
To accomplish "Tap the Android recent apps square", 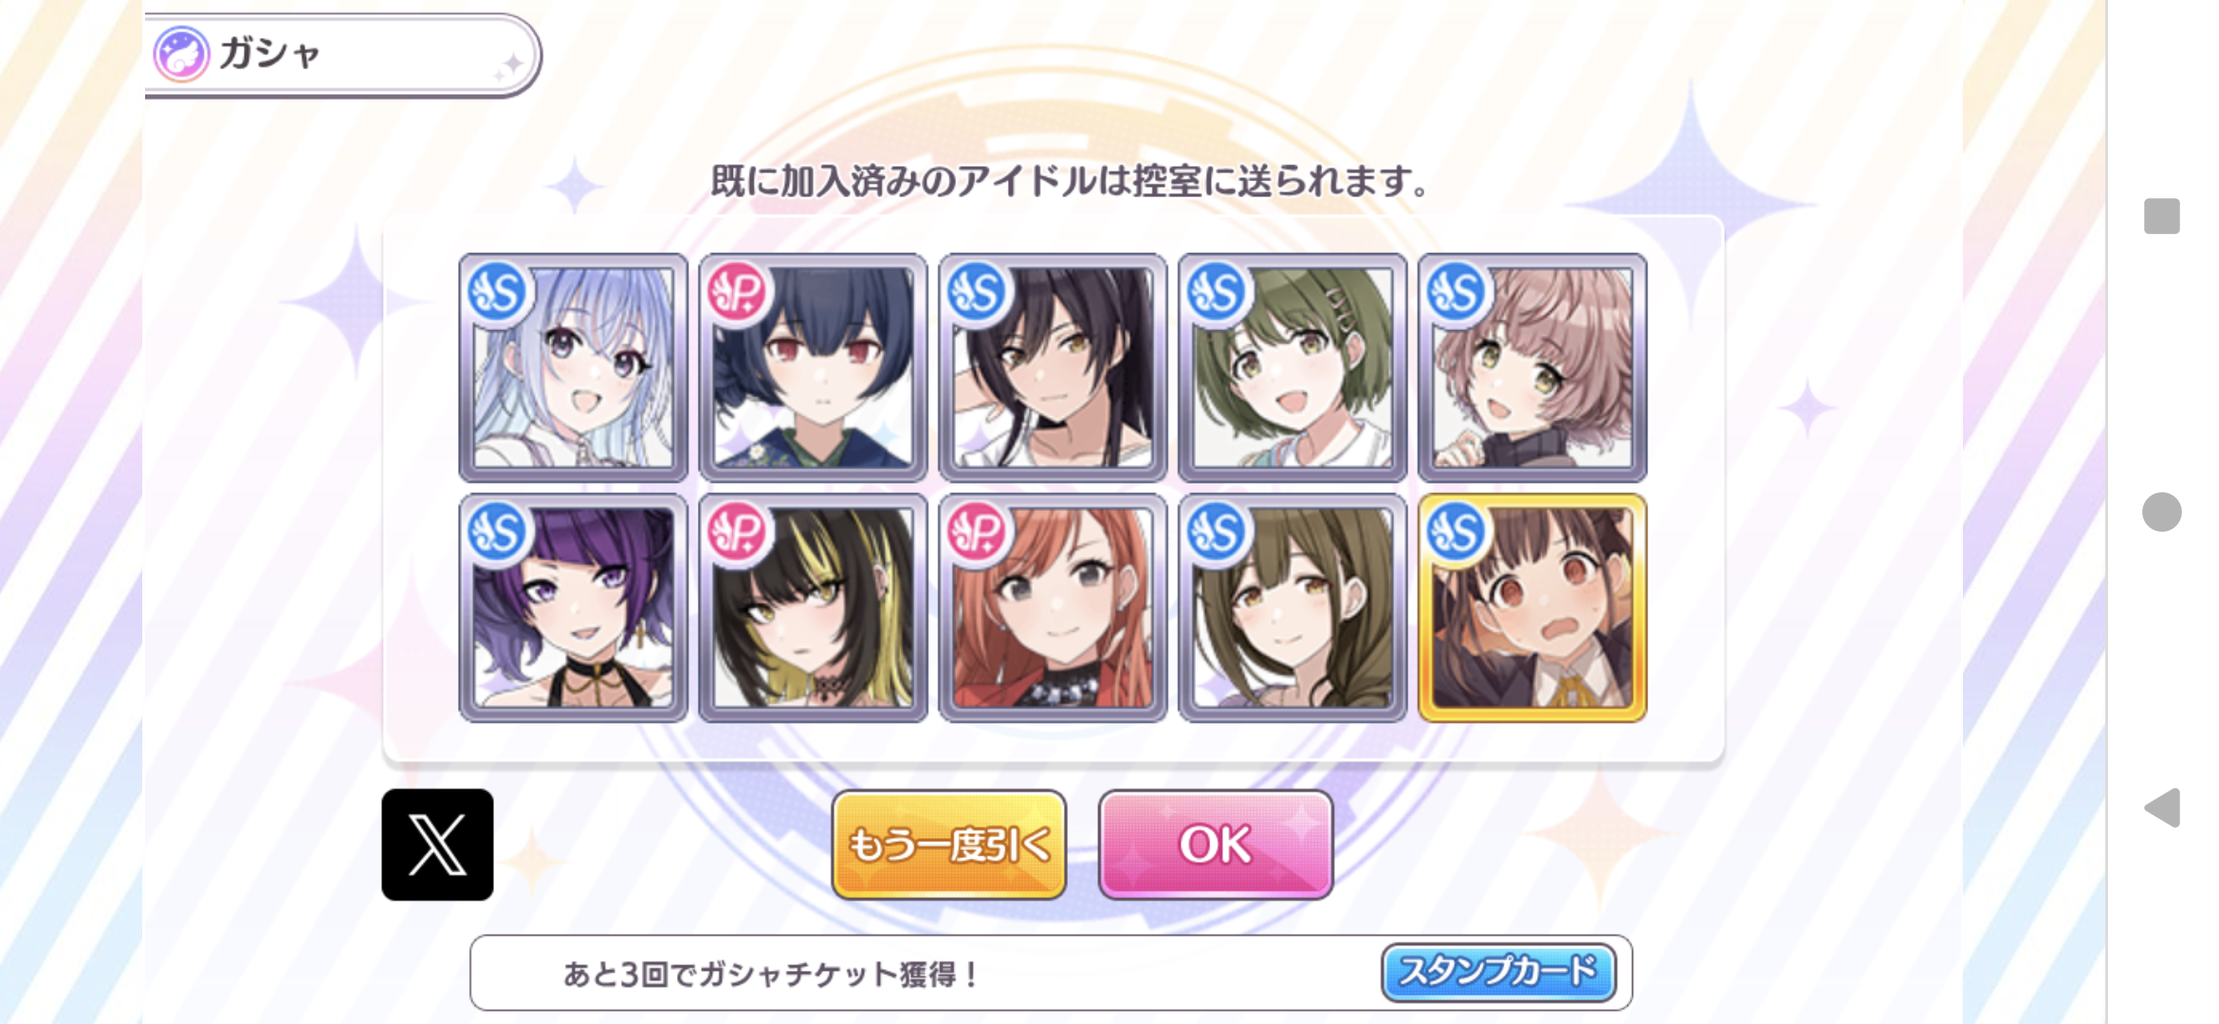I will [x=2162, y=216].
